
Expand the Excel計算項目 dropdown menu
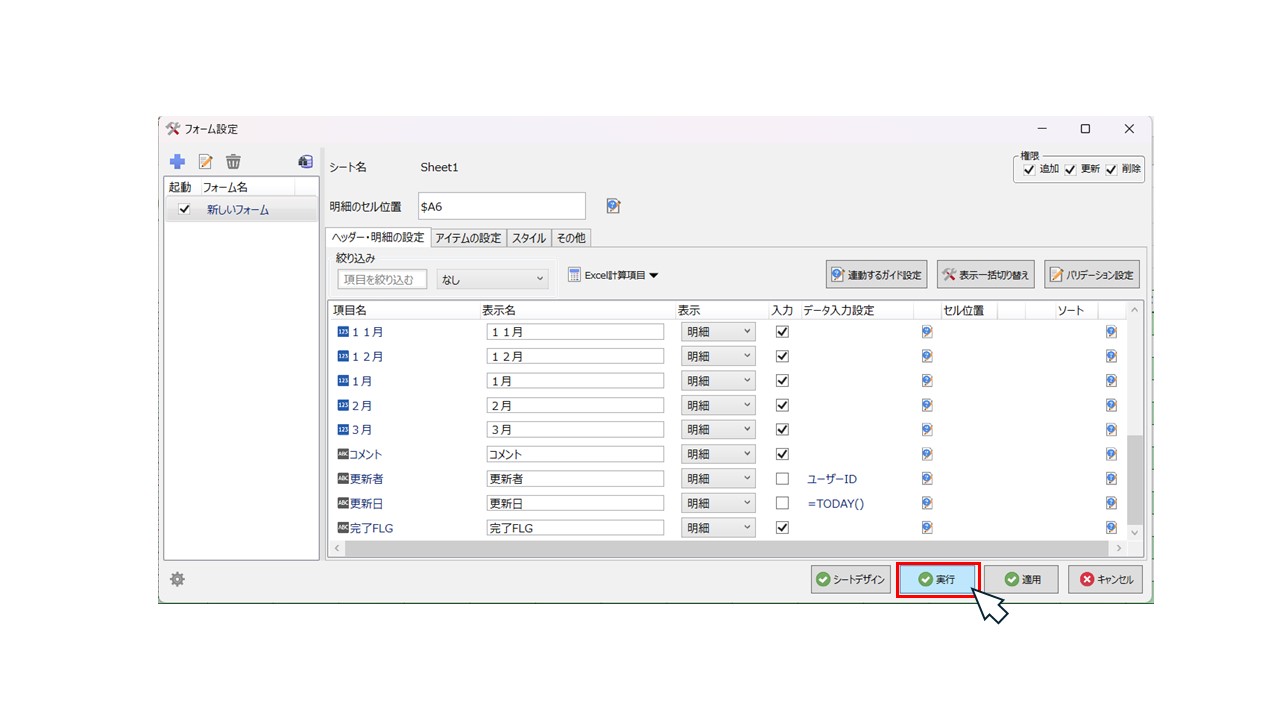pyautogui.click(x=613, y=275)
